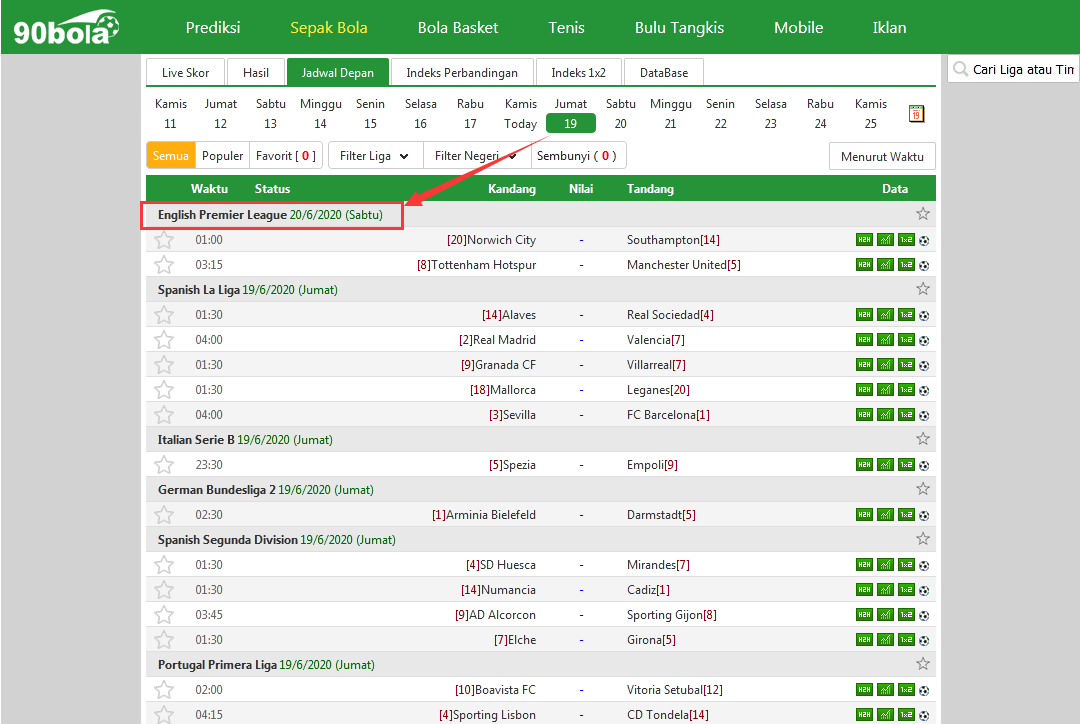Open Prediksi in top navigation

pos(213,28)
